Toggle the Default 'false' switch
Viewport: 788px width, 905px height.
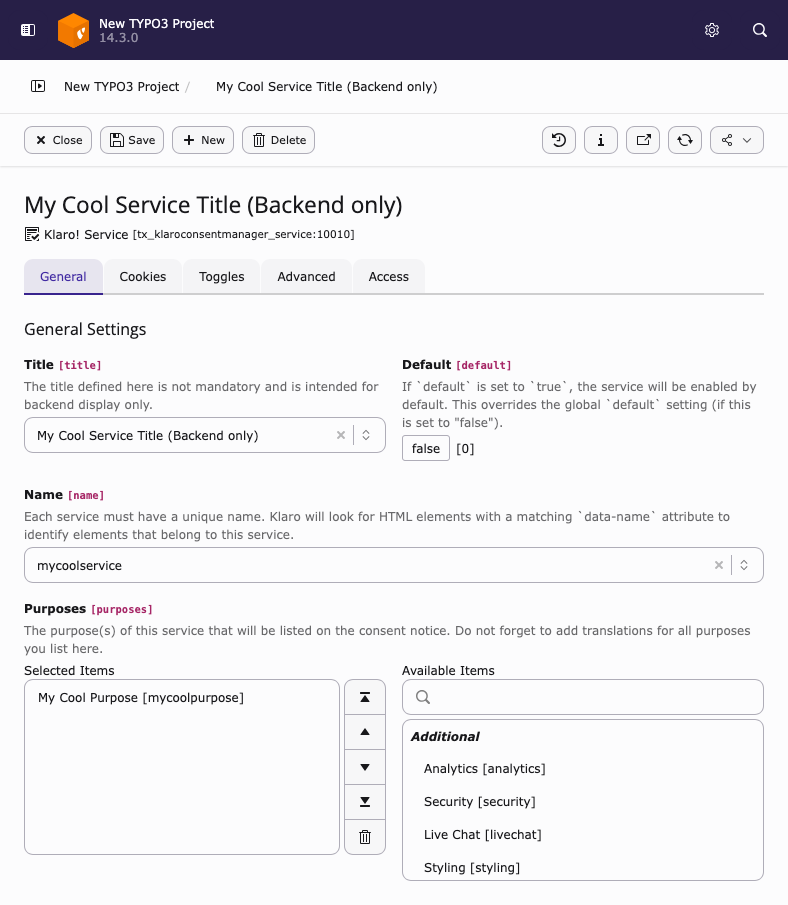[426, 448]
